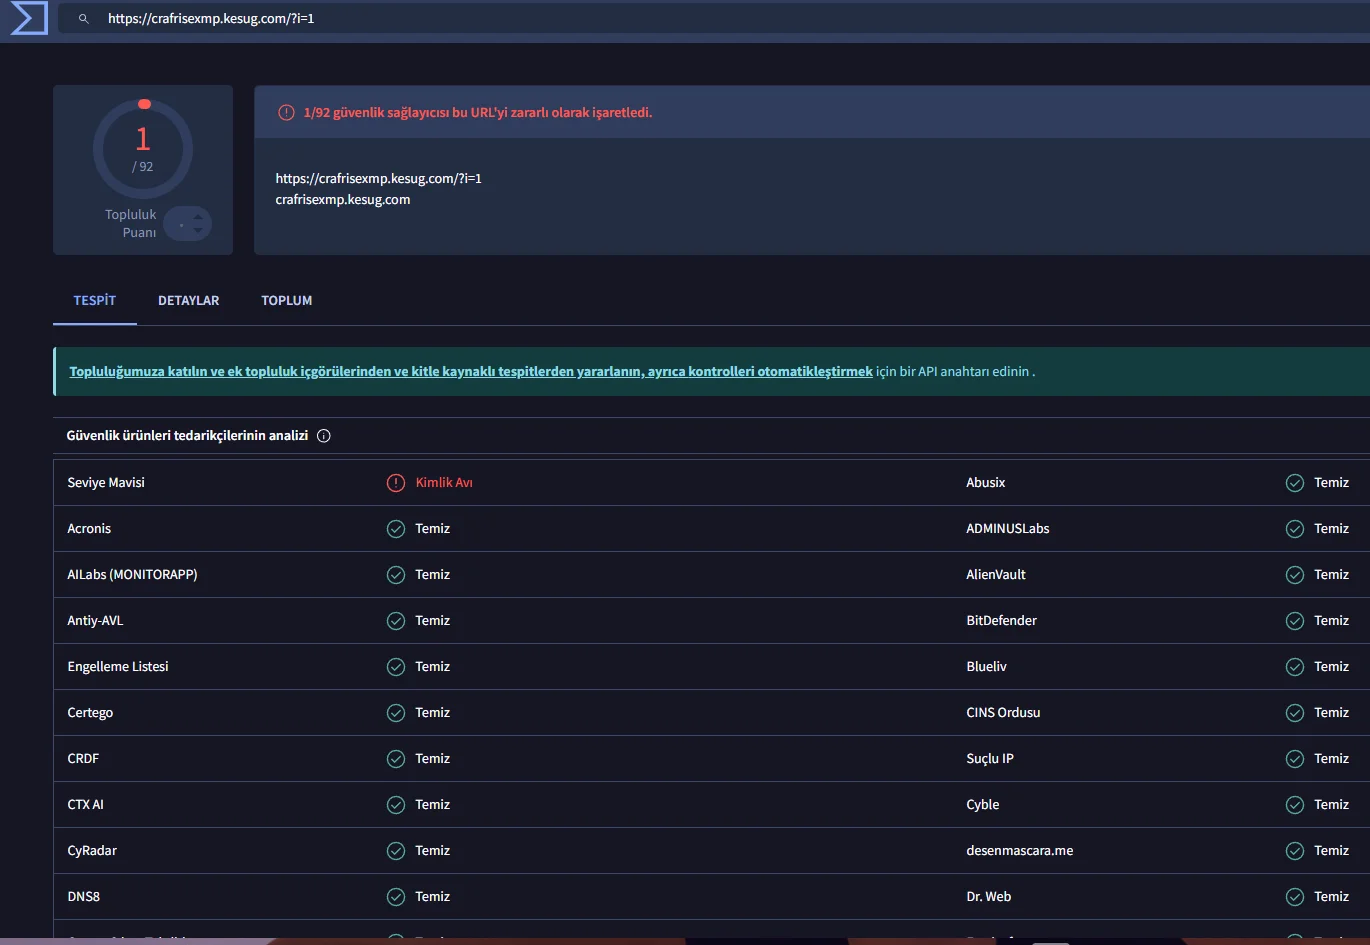Click the CRDF row check icon
The width and height of the screenshot is (1370, 945).
pos(396,759)
